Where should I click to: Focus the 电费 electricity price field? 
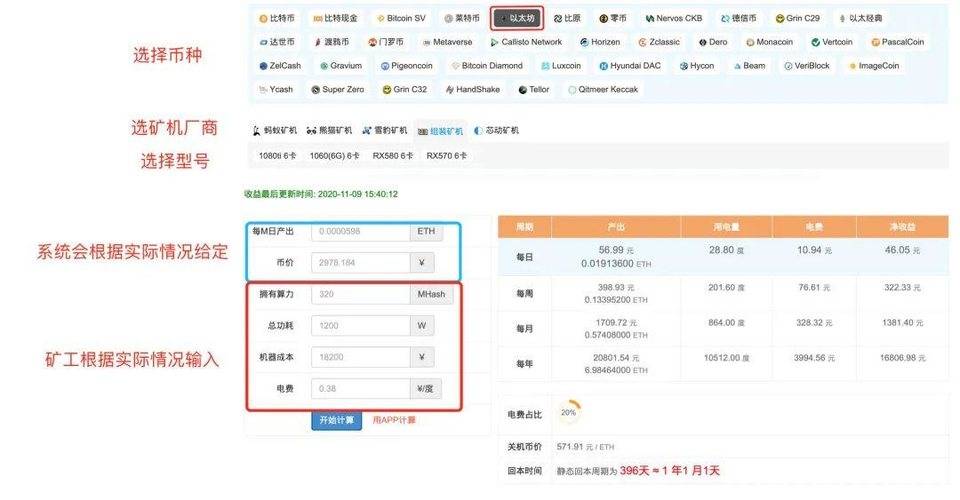[360, 388]
